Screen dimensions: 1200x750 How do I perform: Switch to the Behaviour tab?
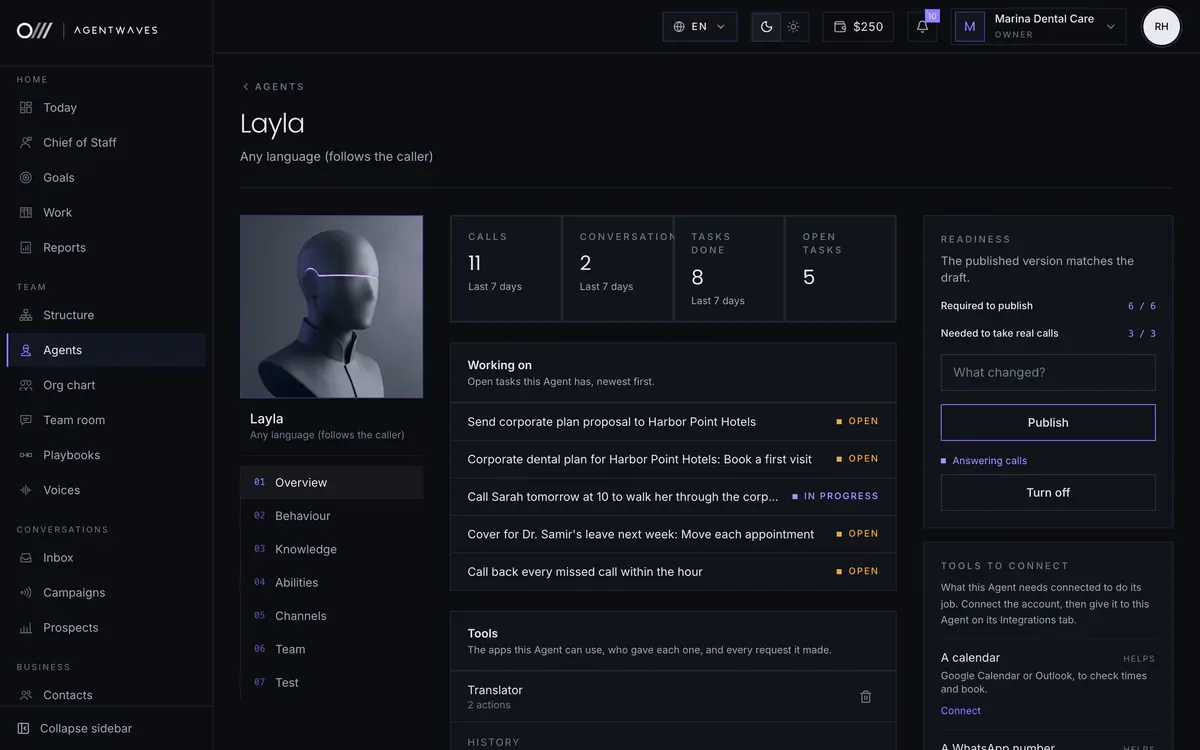(332, 516)
